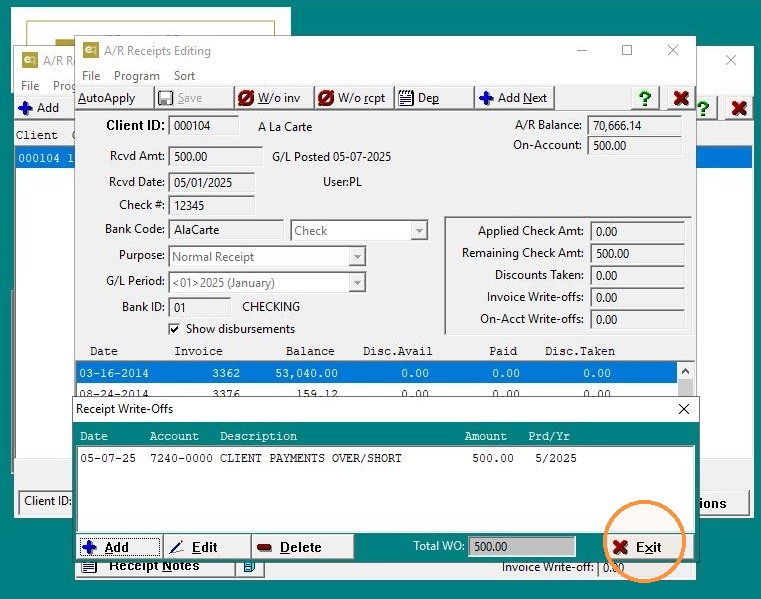Click the Bank Code field AlaCarte

[226, 230]
